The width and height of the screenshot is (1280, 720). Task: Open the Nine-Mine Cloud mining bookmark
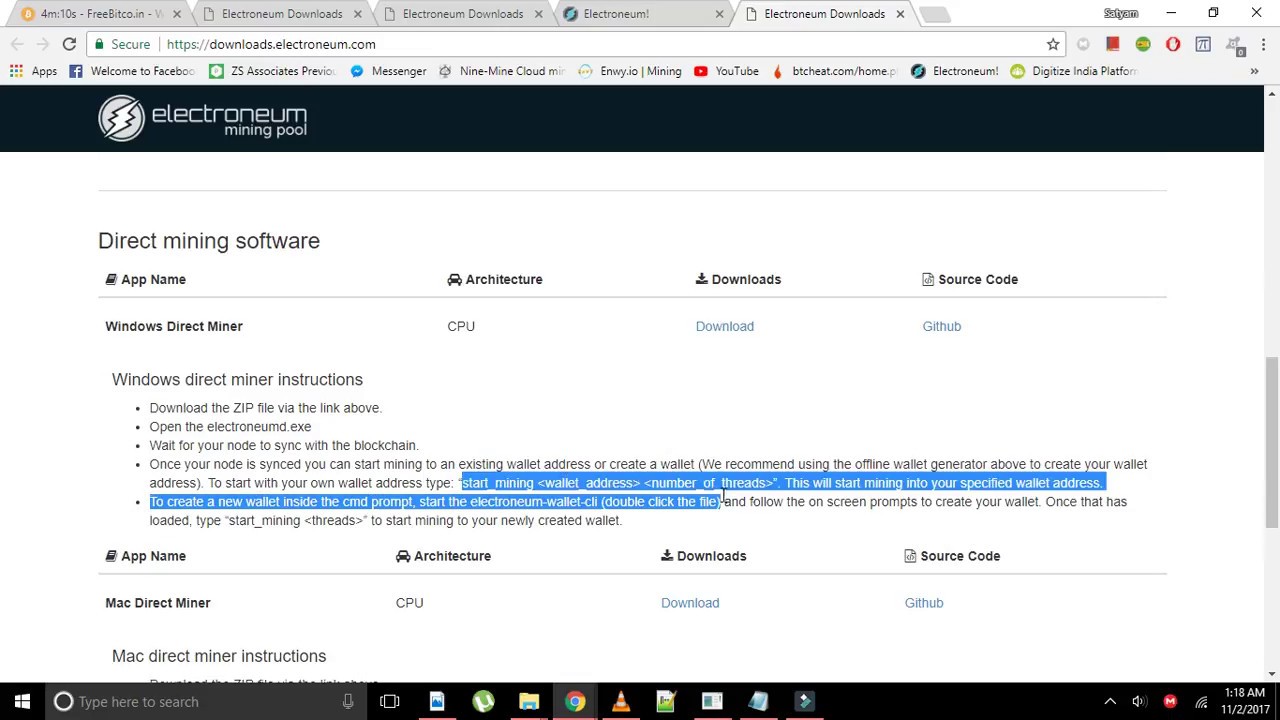coord(501,71)
